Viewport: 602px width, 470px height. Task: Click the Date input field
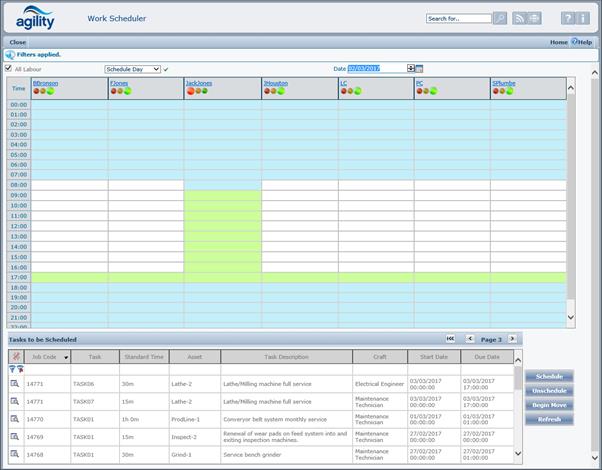377,68
